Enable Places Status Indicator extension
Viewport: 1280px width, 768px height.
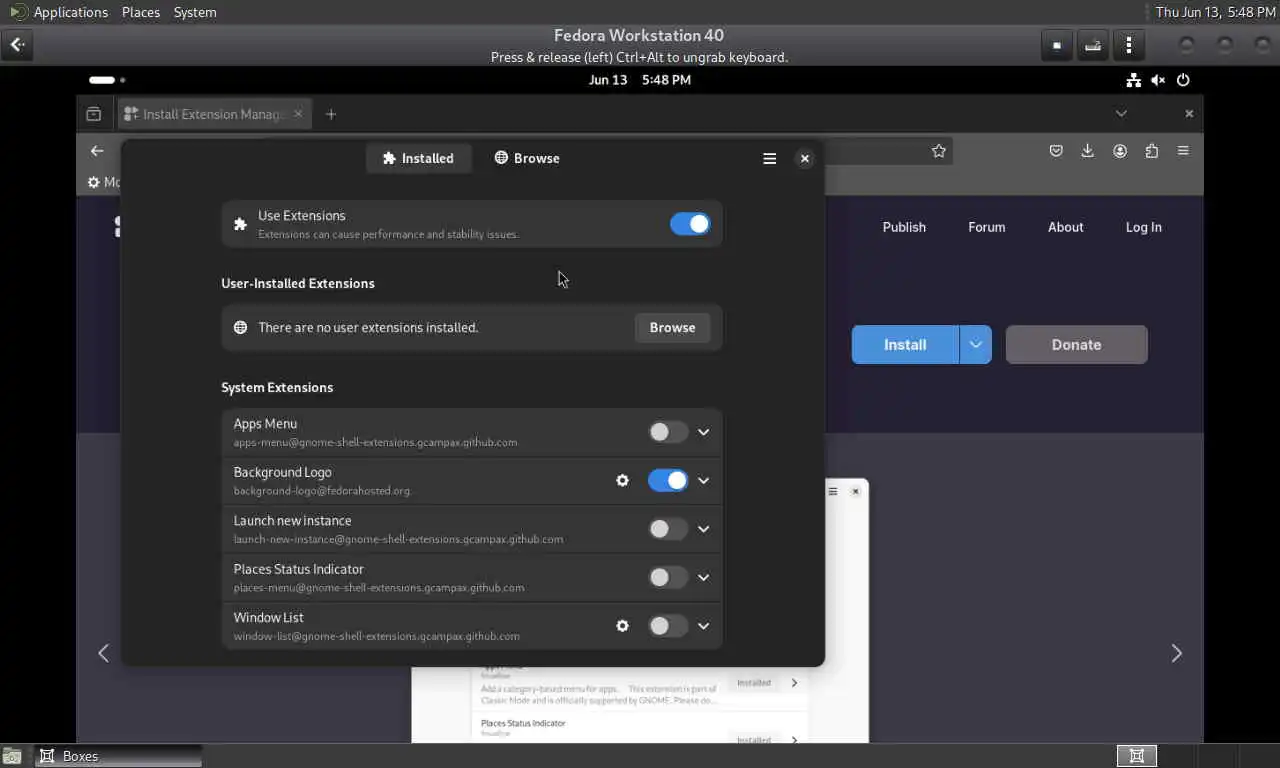click(x=668, y=577)
